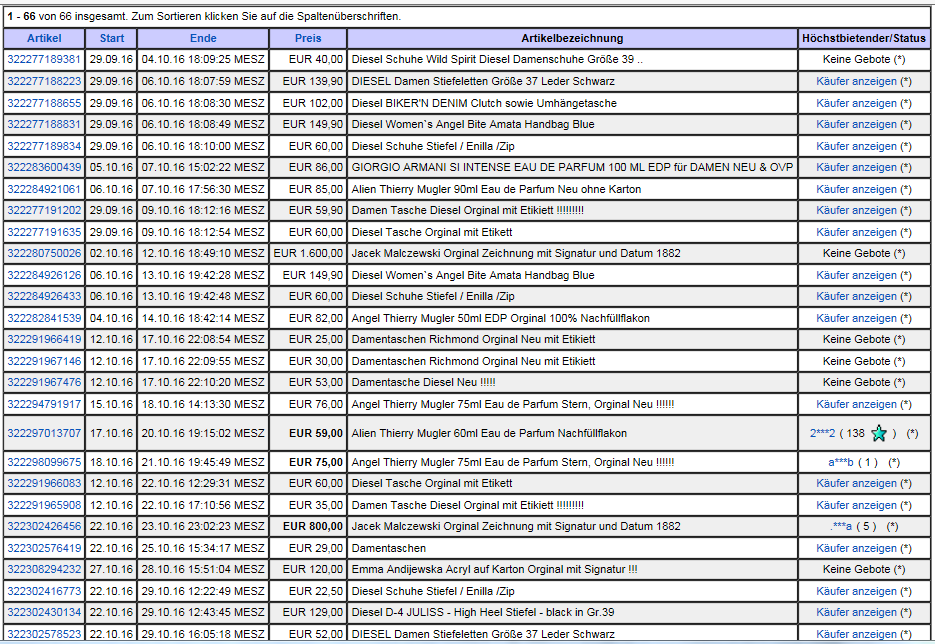Show buyer for article 322277188223
Viewport: 935px width, 644px height.
(856, 81)
